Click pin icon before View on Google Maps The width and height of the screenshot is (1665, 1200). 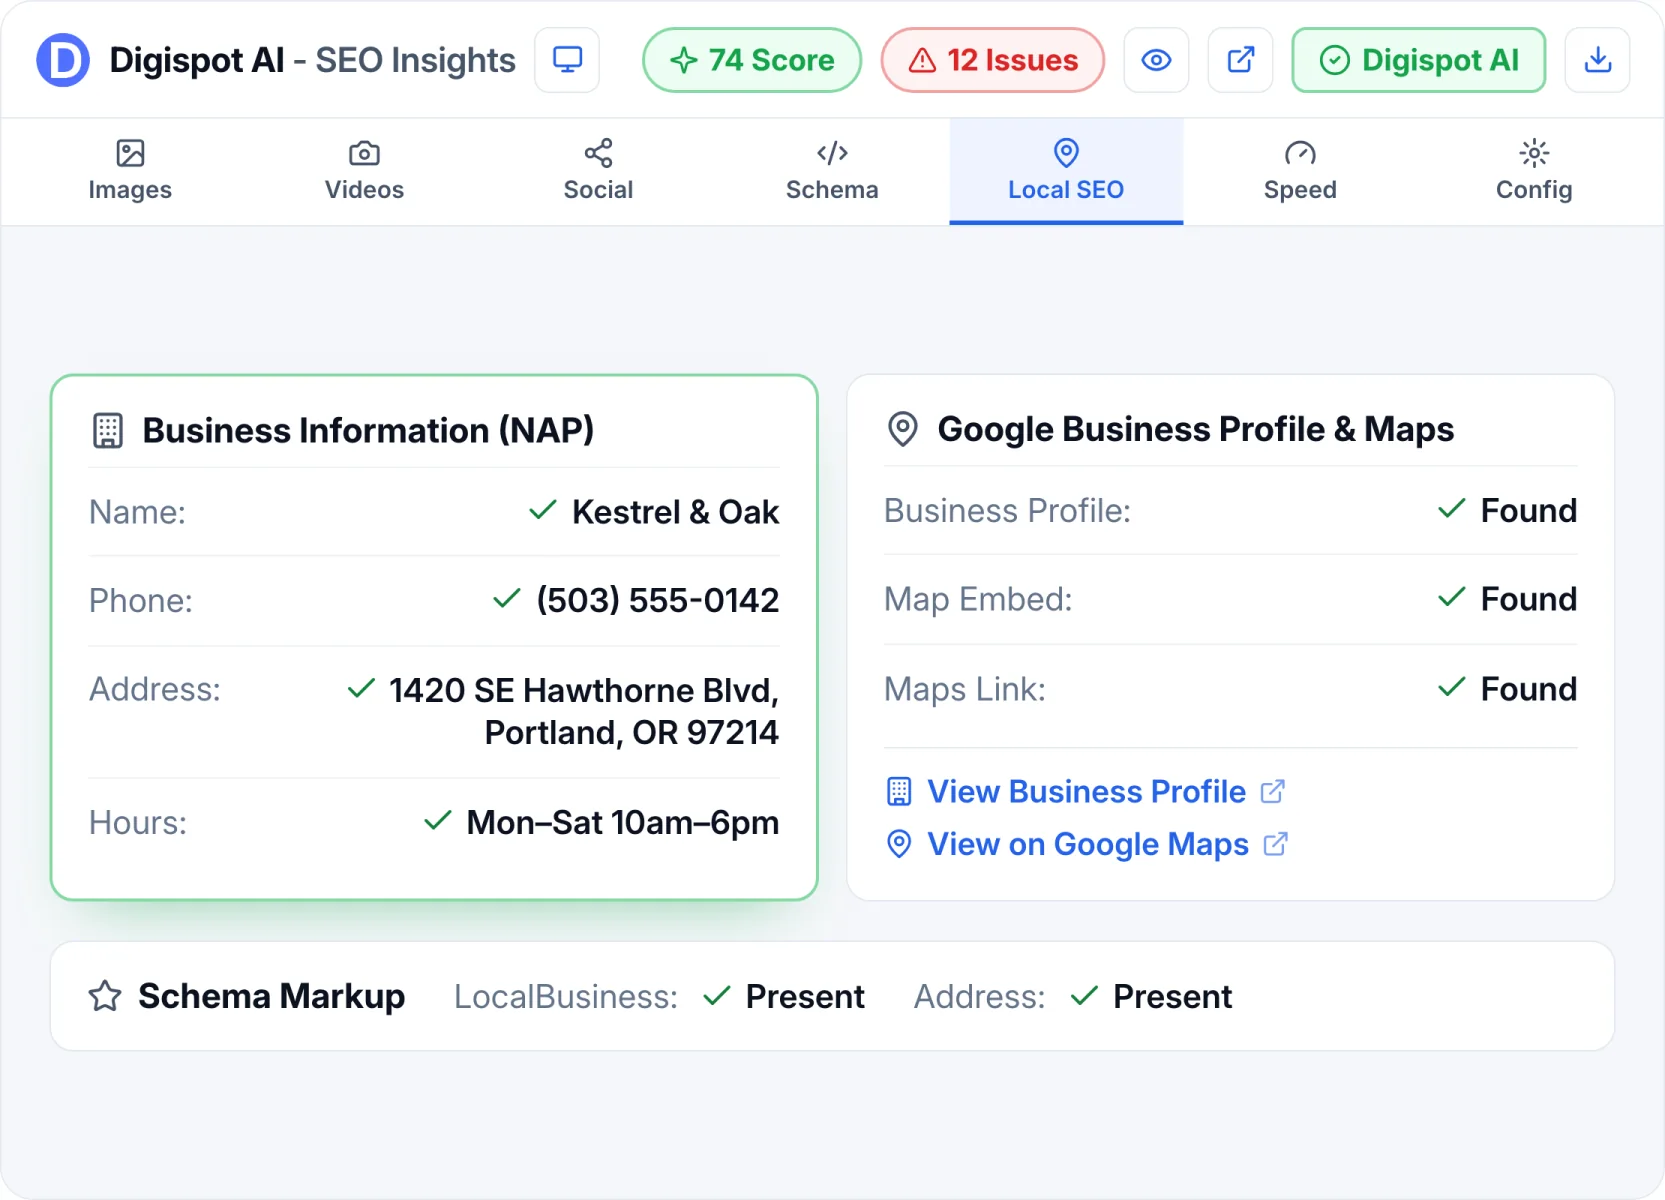pyautogui.click(x=899, y=844)
